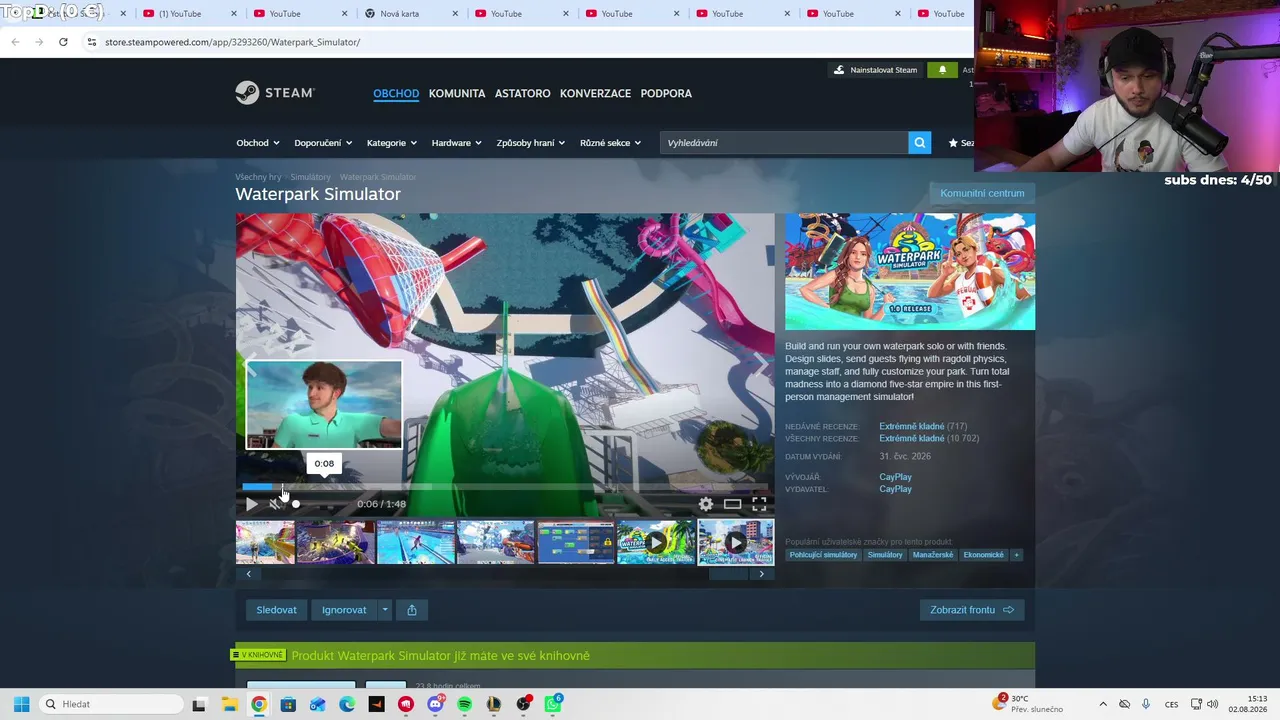
Task: Move the media carousel to the left
Action: point(248,574)
